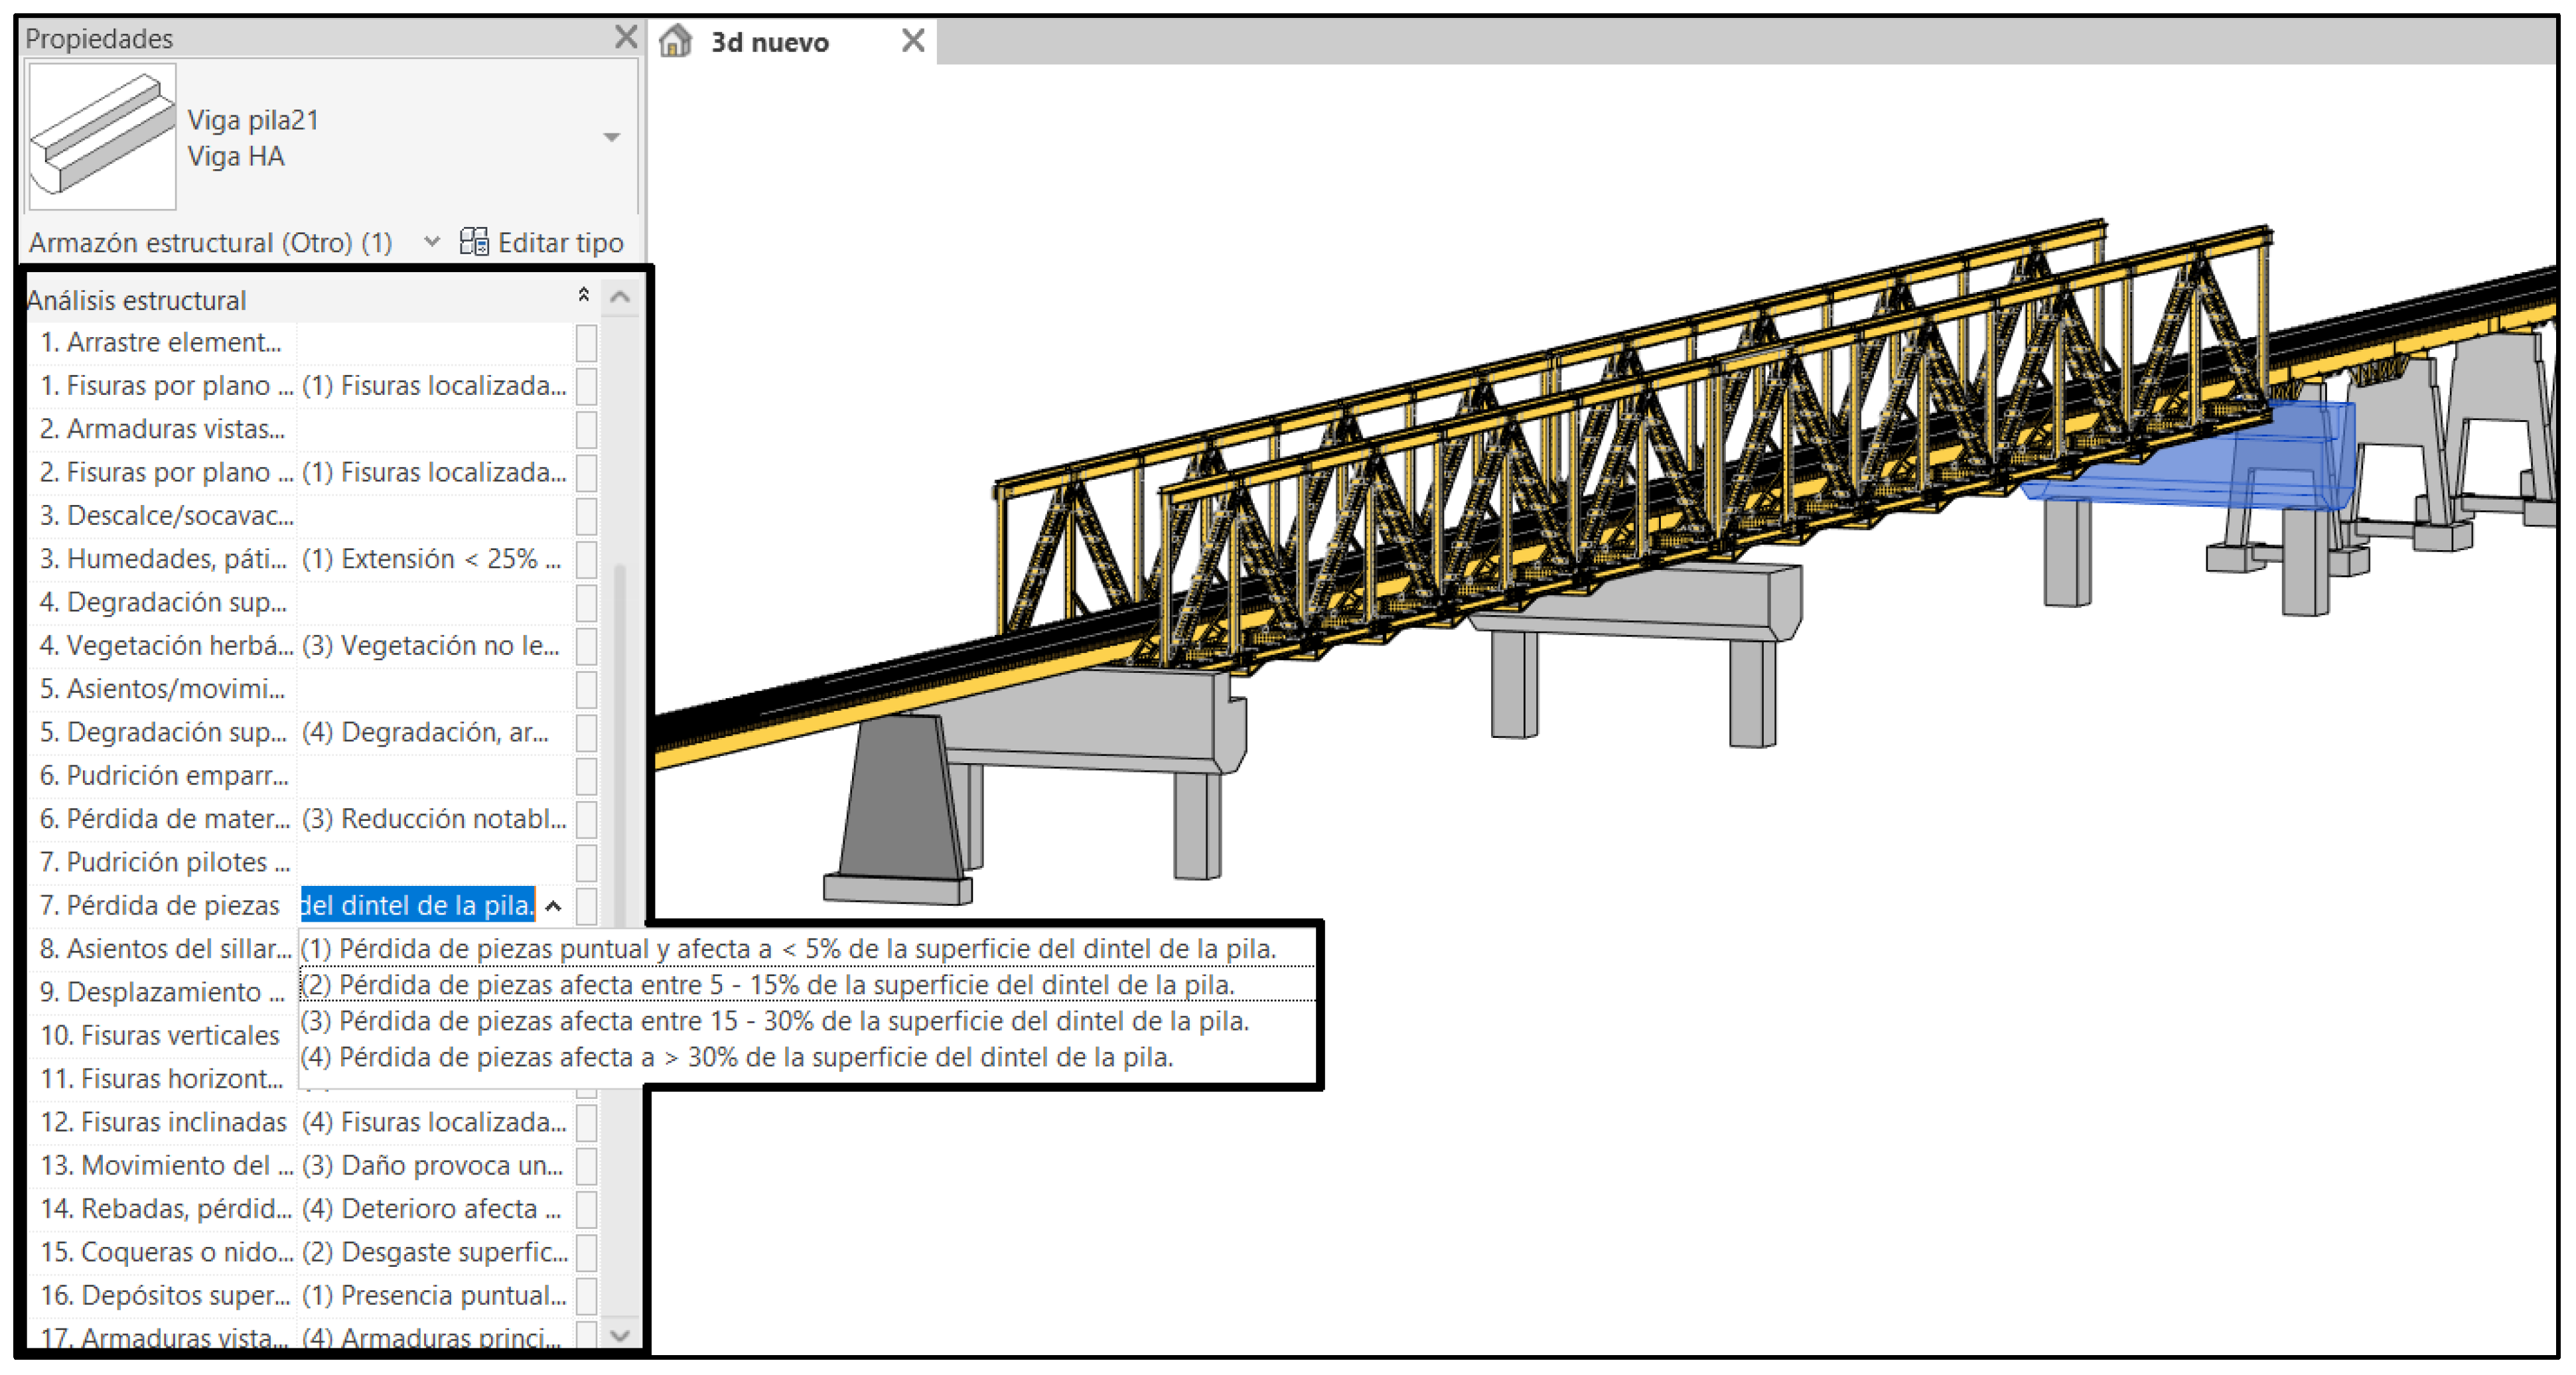Switch to the 3d nuevo tab
This screenshot has height=1375, width=2576.
coord(769,42)
